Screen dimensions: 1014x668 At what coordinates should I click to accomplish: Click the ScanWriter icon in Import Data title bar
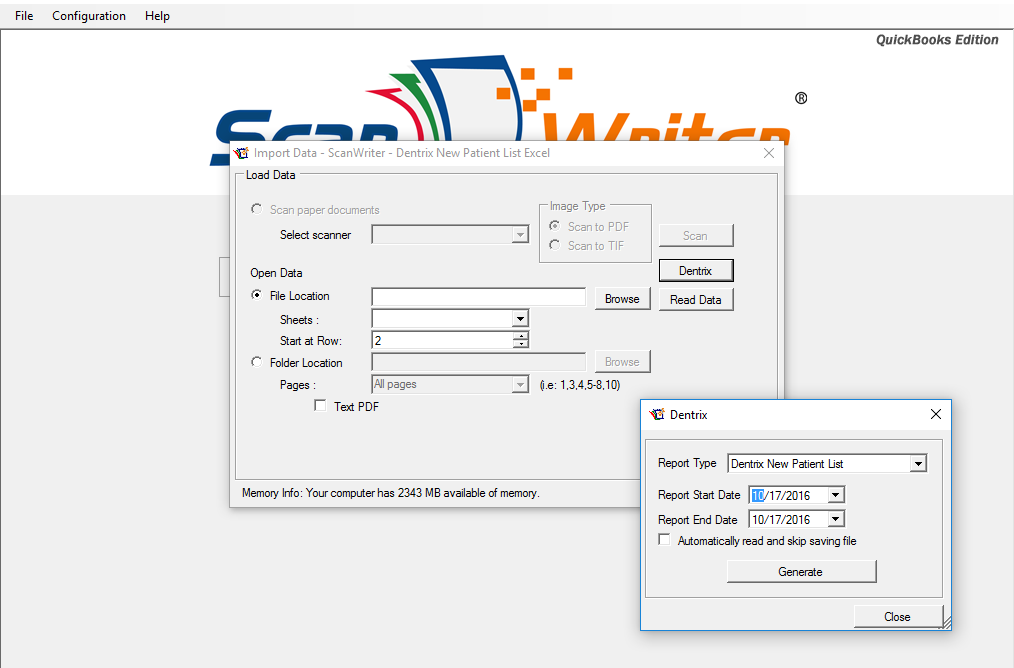[x=241, y=153]
